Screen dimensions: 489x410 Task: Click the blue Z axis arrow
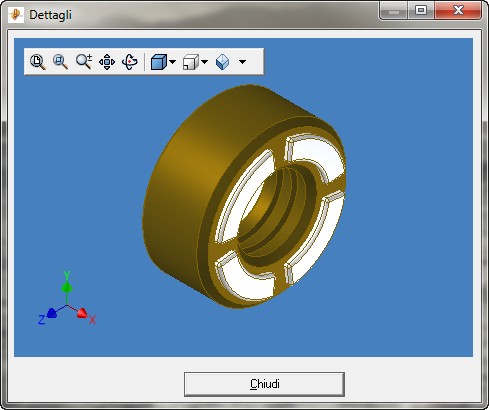52,313
